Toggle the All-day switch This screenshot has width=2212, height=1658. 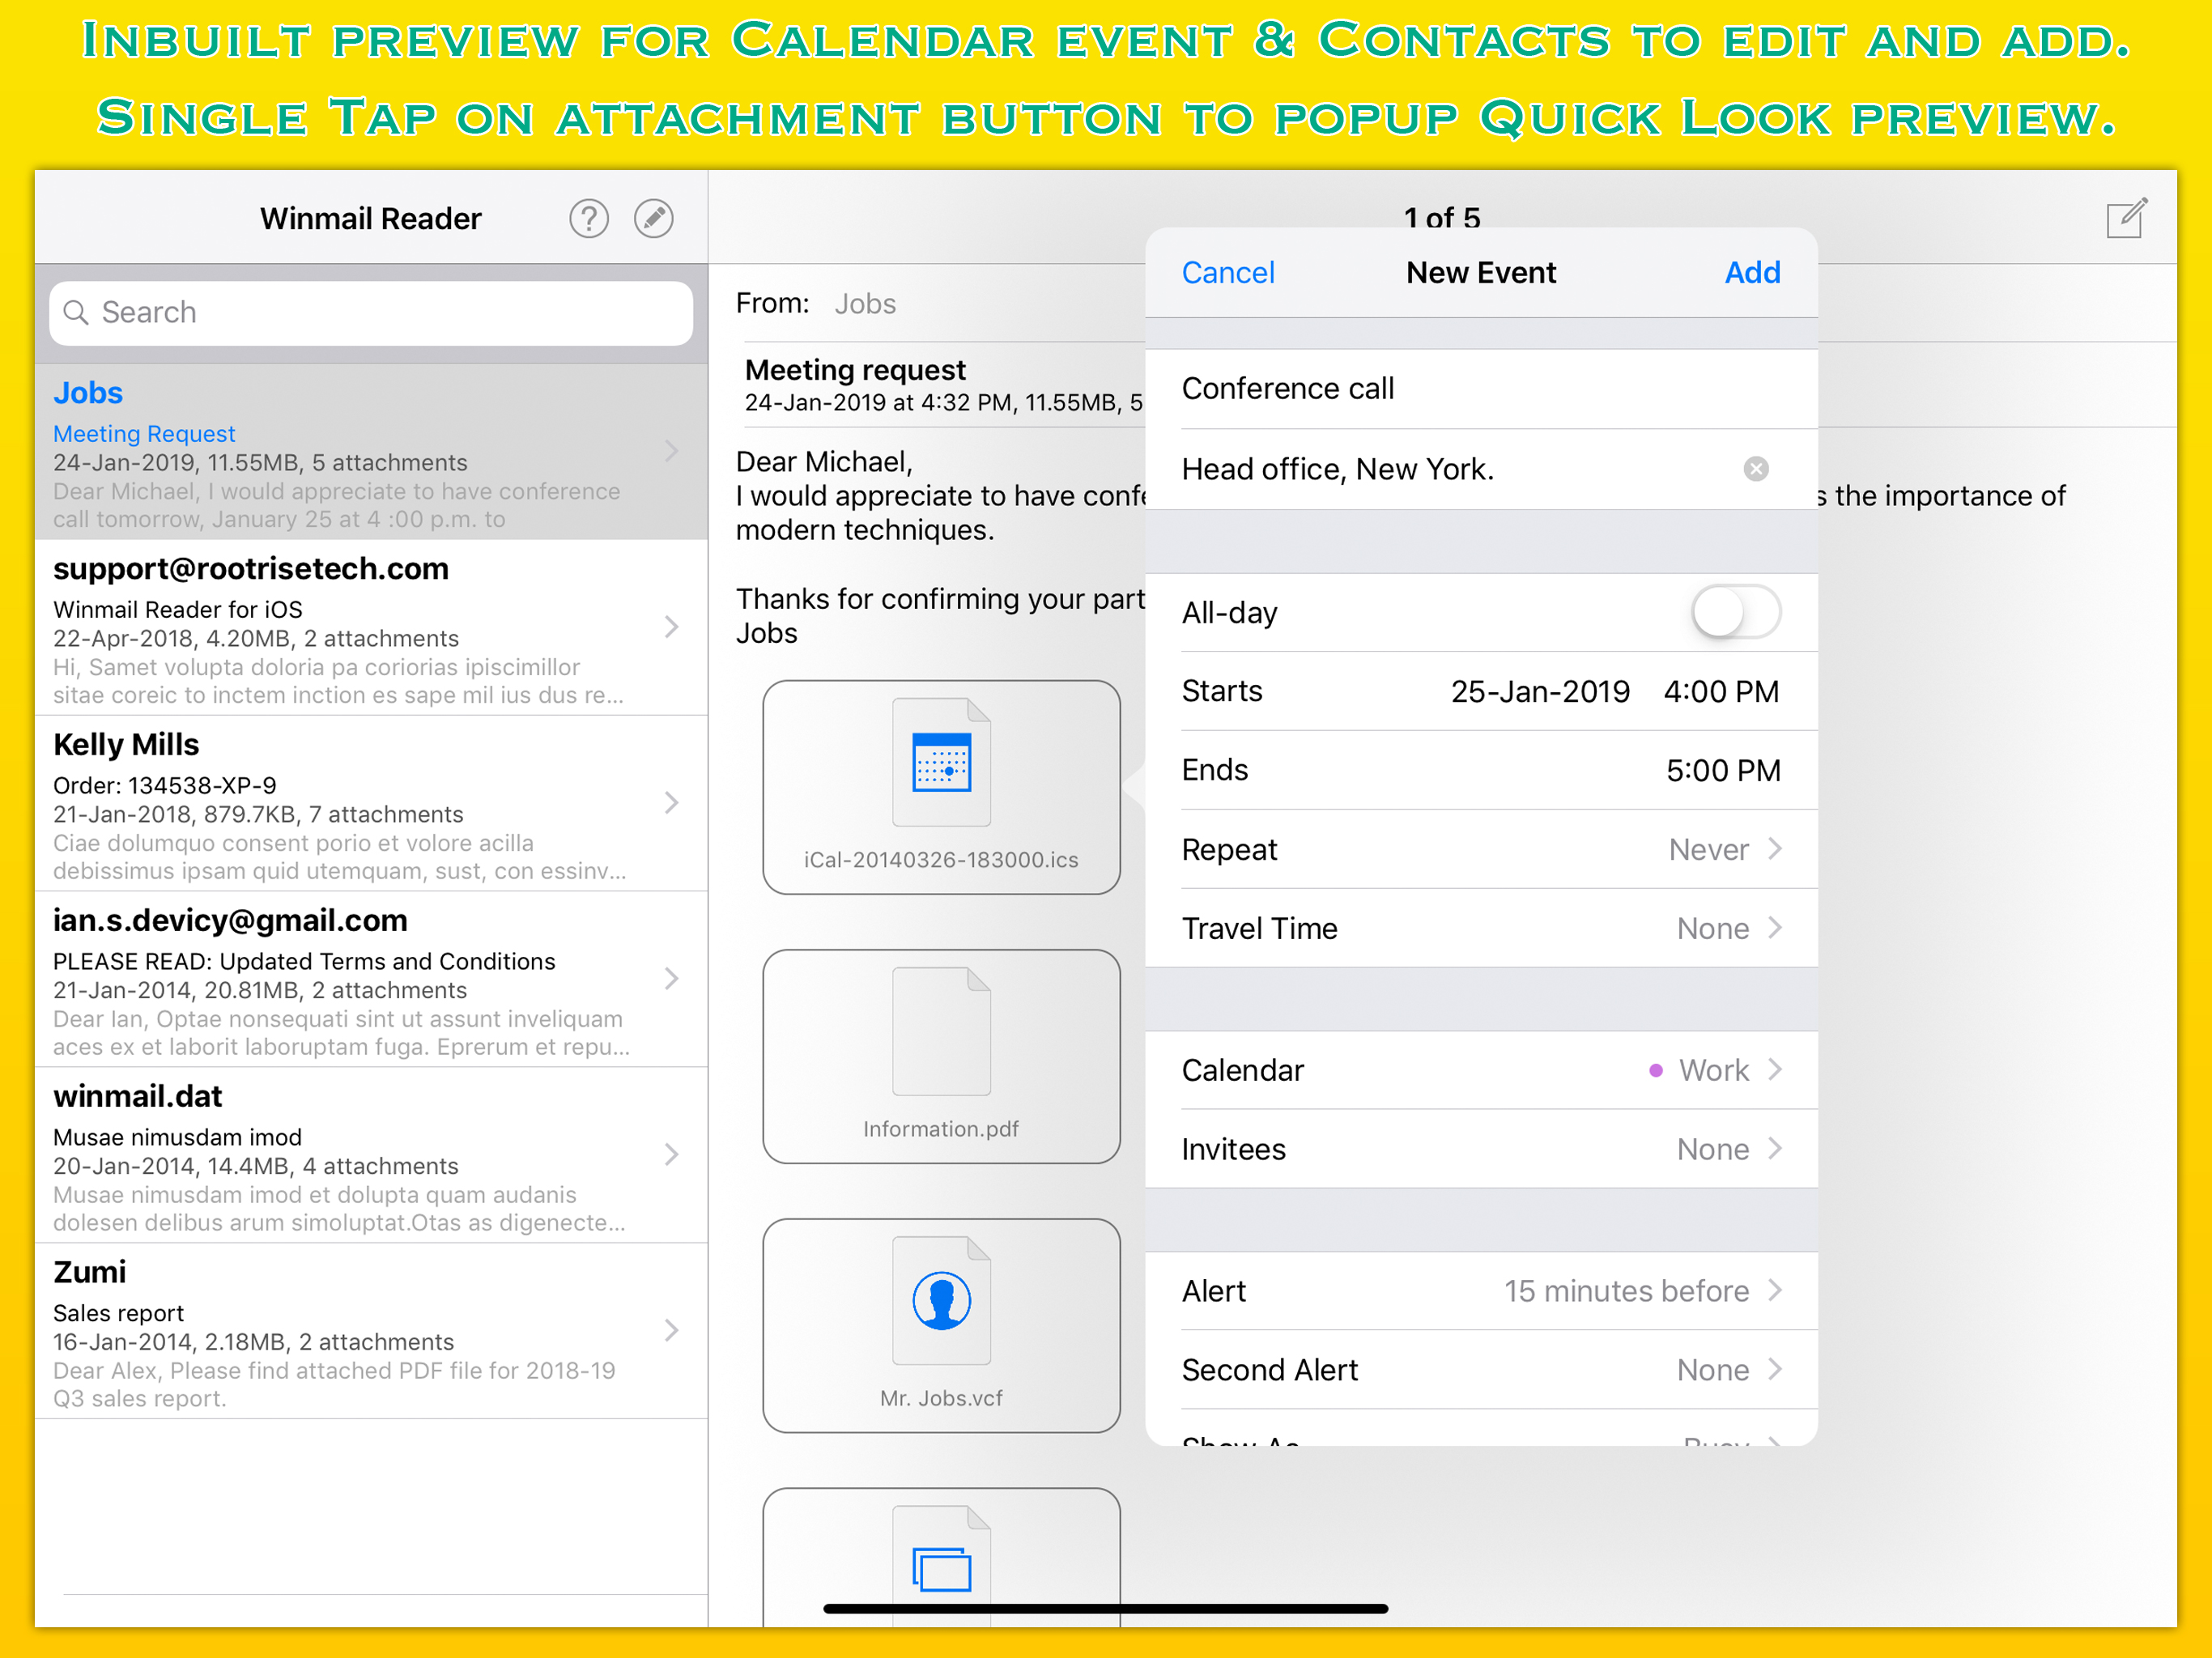click(1735, 612)
